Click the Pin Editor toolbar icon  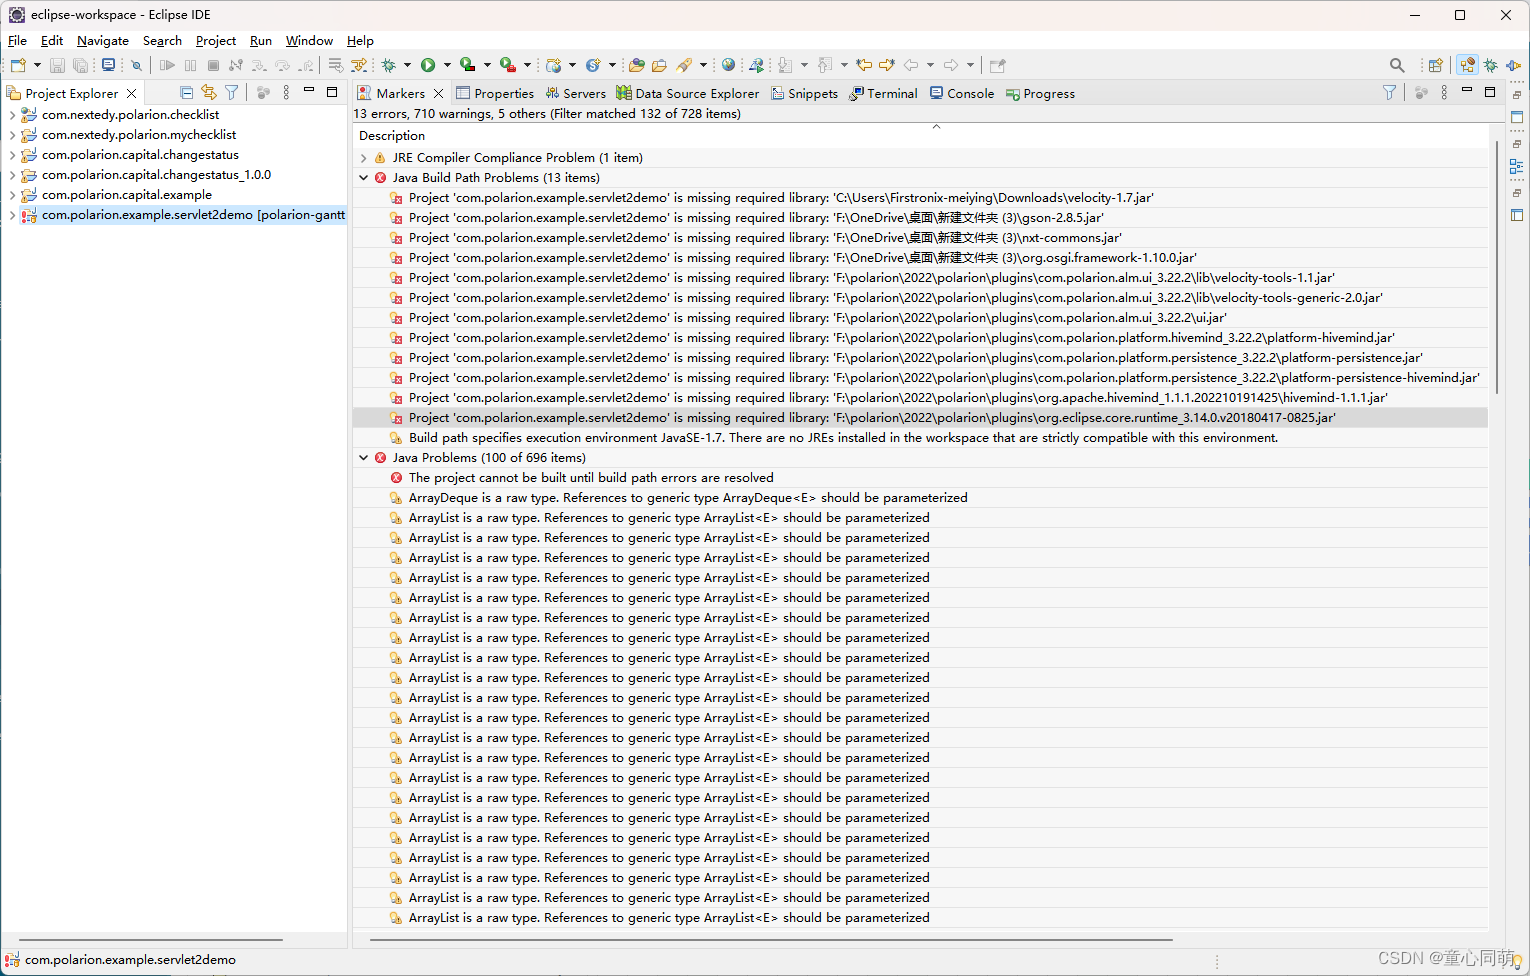point(997,65)
